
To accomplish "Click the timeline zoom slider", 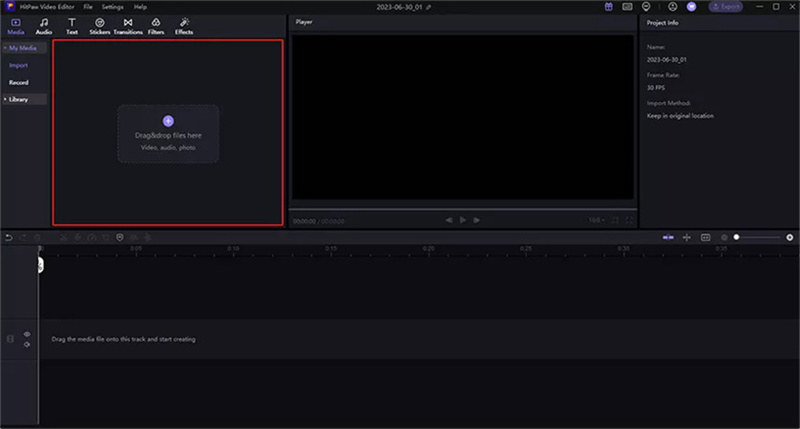I will point(758,237).
